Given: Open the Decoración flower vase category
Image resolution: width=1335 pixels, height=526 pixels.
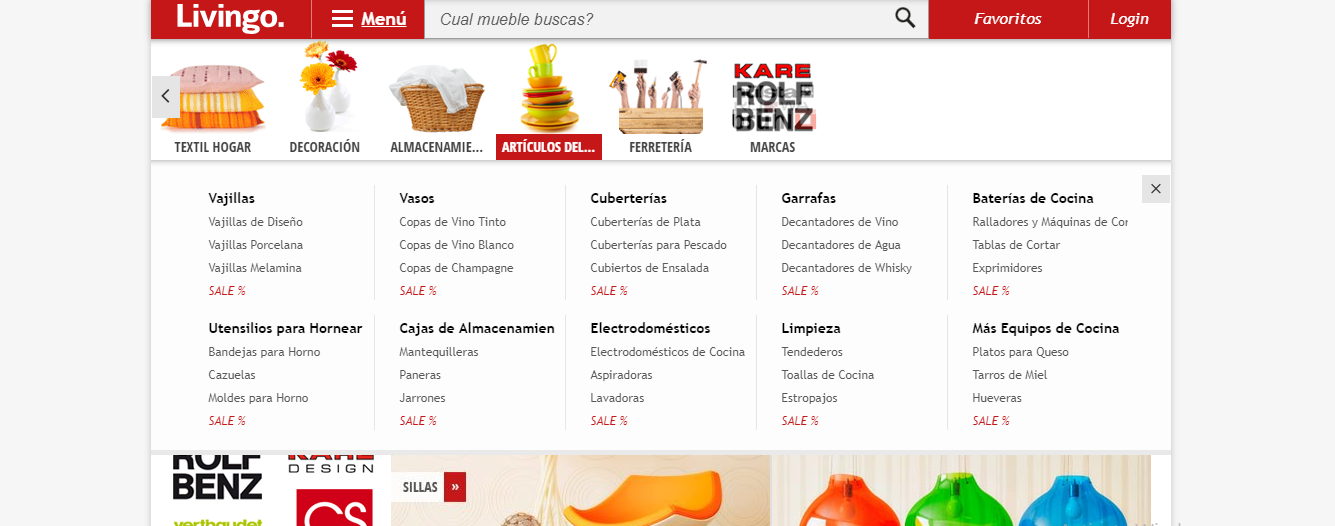Looking at the screenshot, I should click(325, 87).
